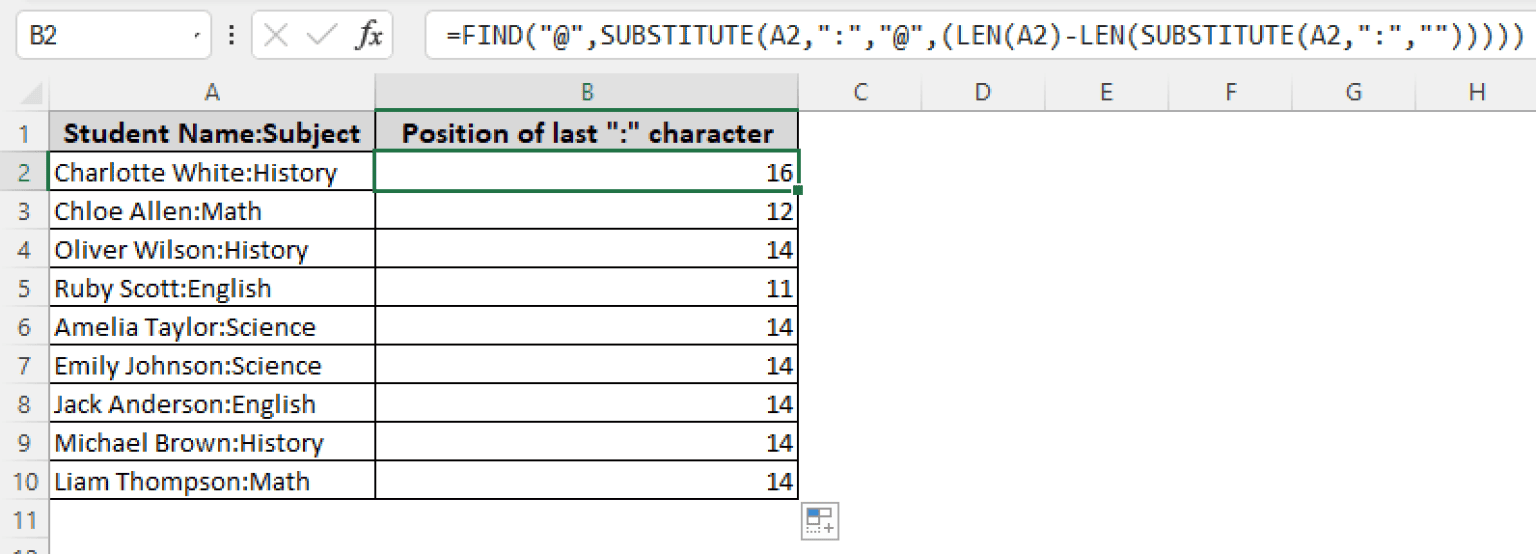Click the Name Box showing B2
Image resolution: width=1536 pixels, height=554 pixels.
pos(100,37)
